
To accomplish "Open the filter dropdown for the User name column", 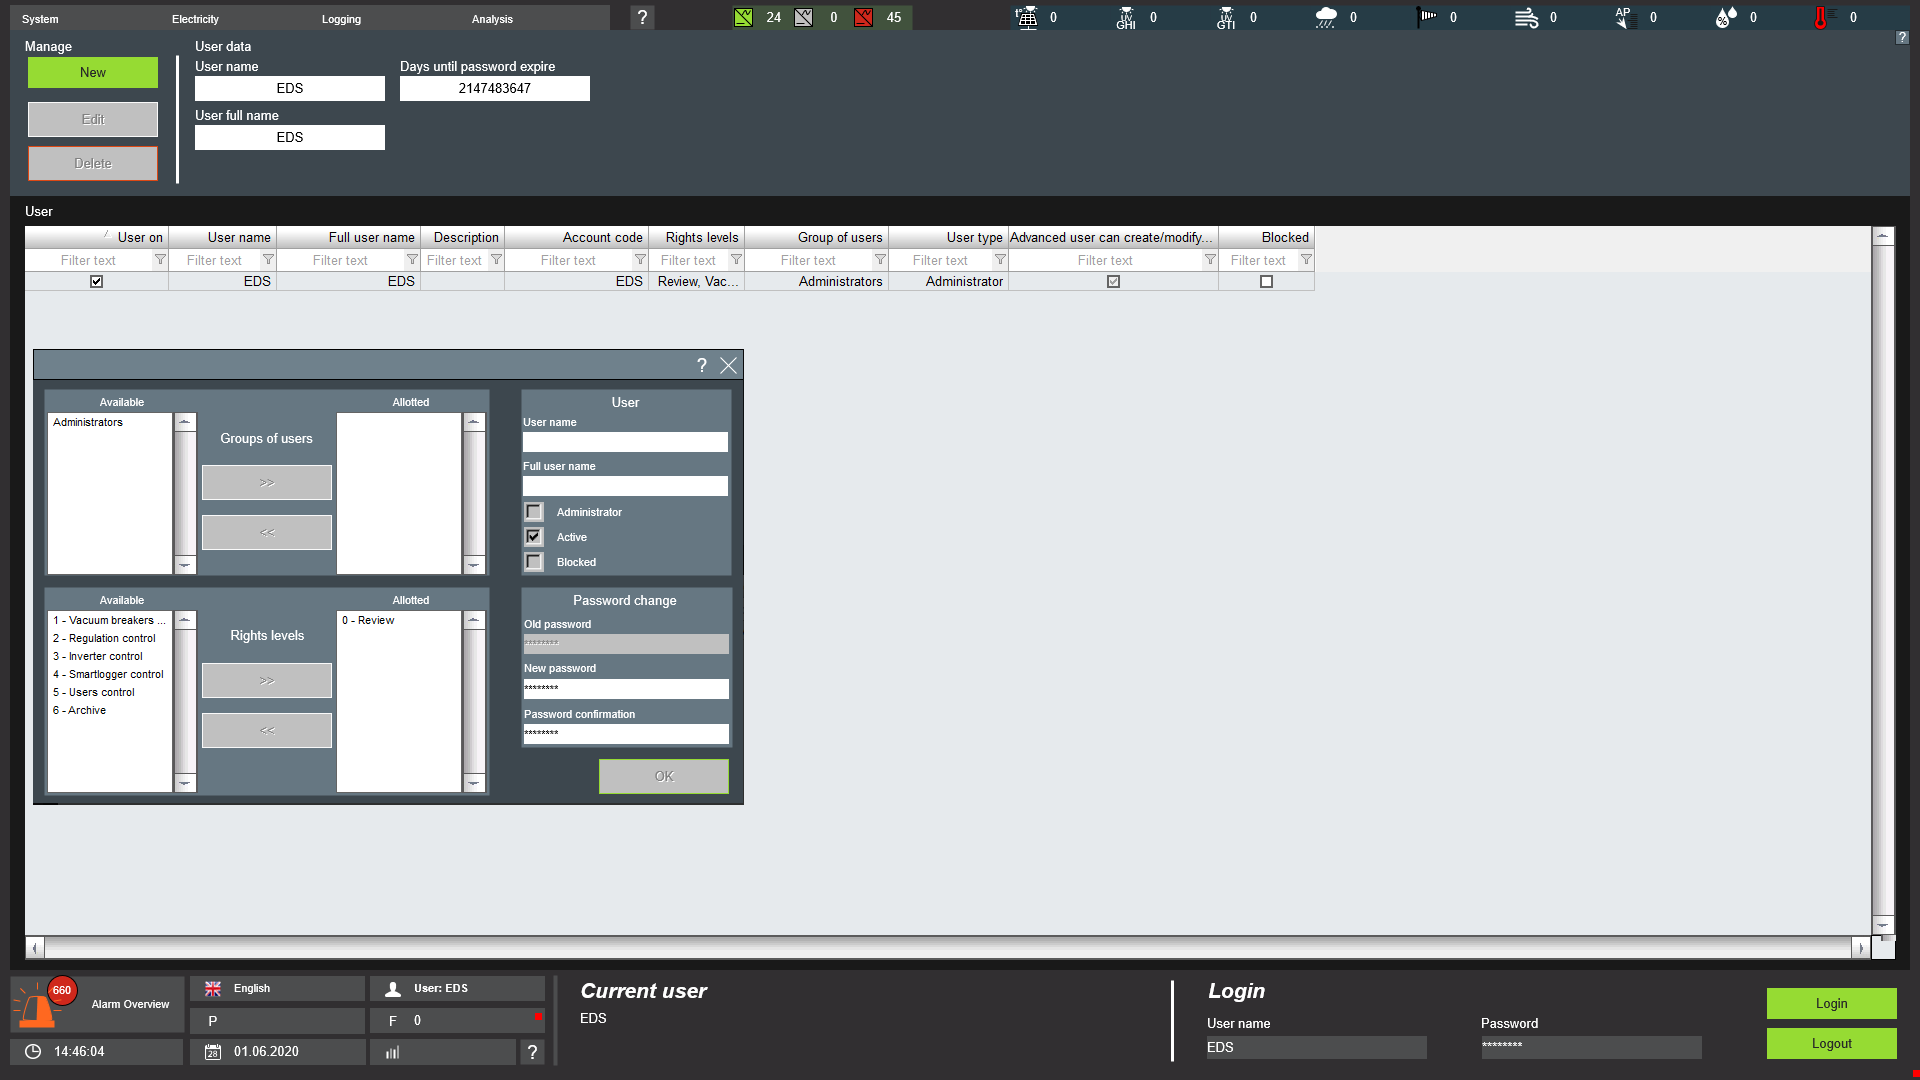I will pos(268,260).
